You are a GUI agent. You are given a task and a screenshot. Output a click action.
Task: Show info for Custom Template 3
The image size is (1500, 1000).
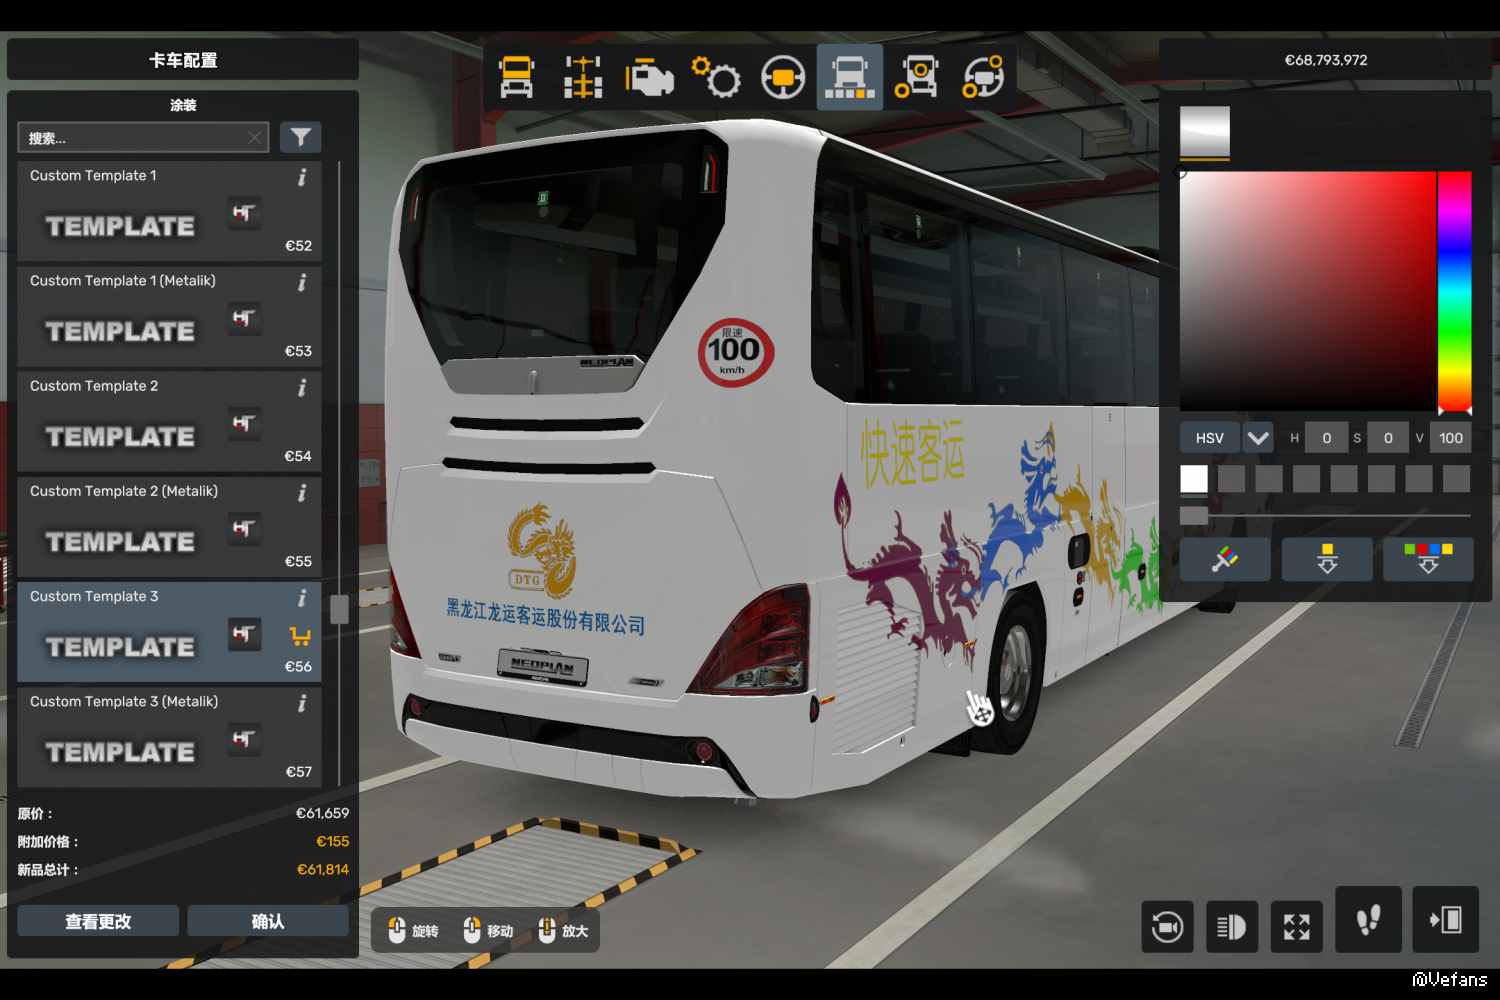tap(302, 598)
